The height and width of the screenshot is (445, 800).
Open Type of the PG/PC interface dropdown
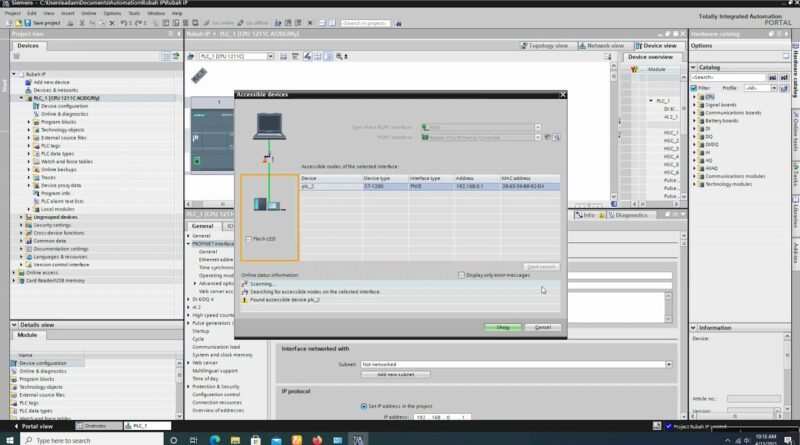coord(538,127)
